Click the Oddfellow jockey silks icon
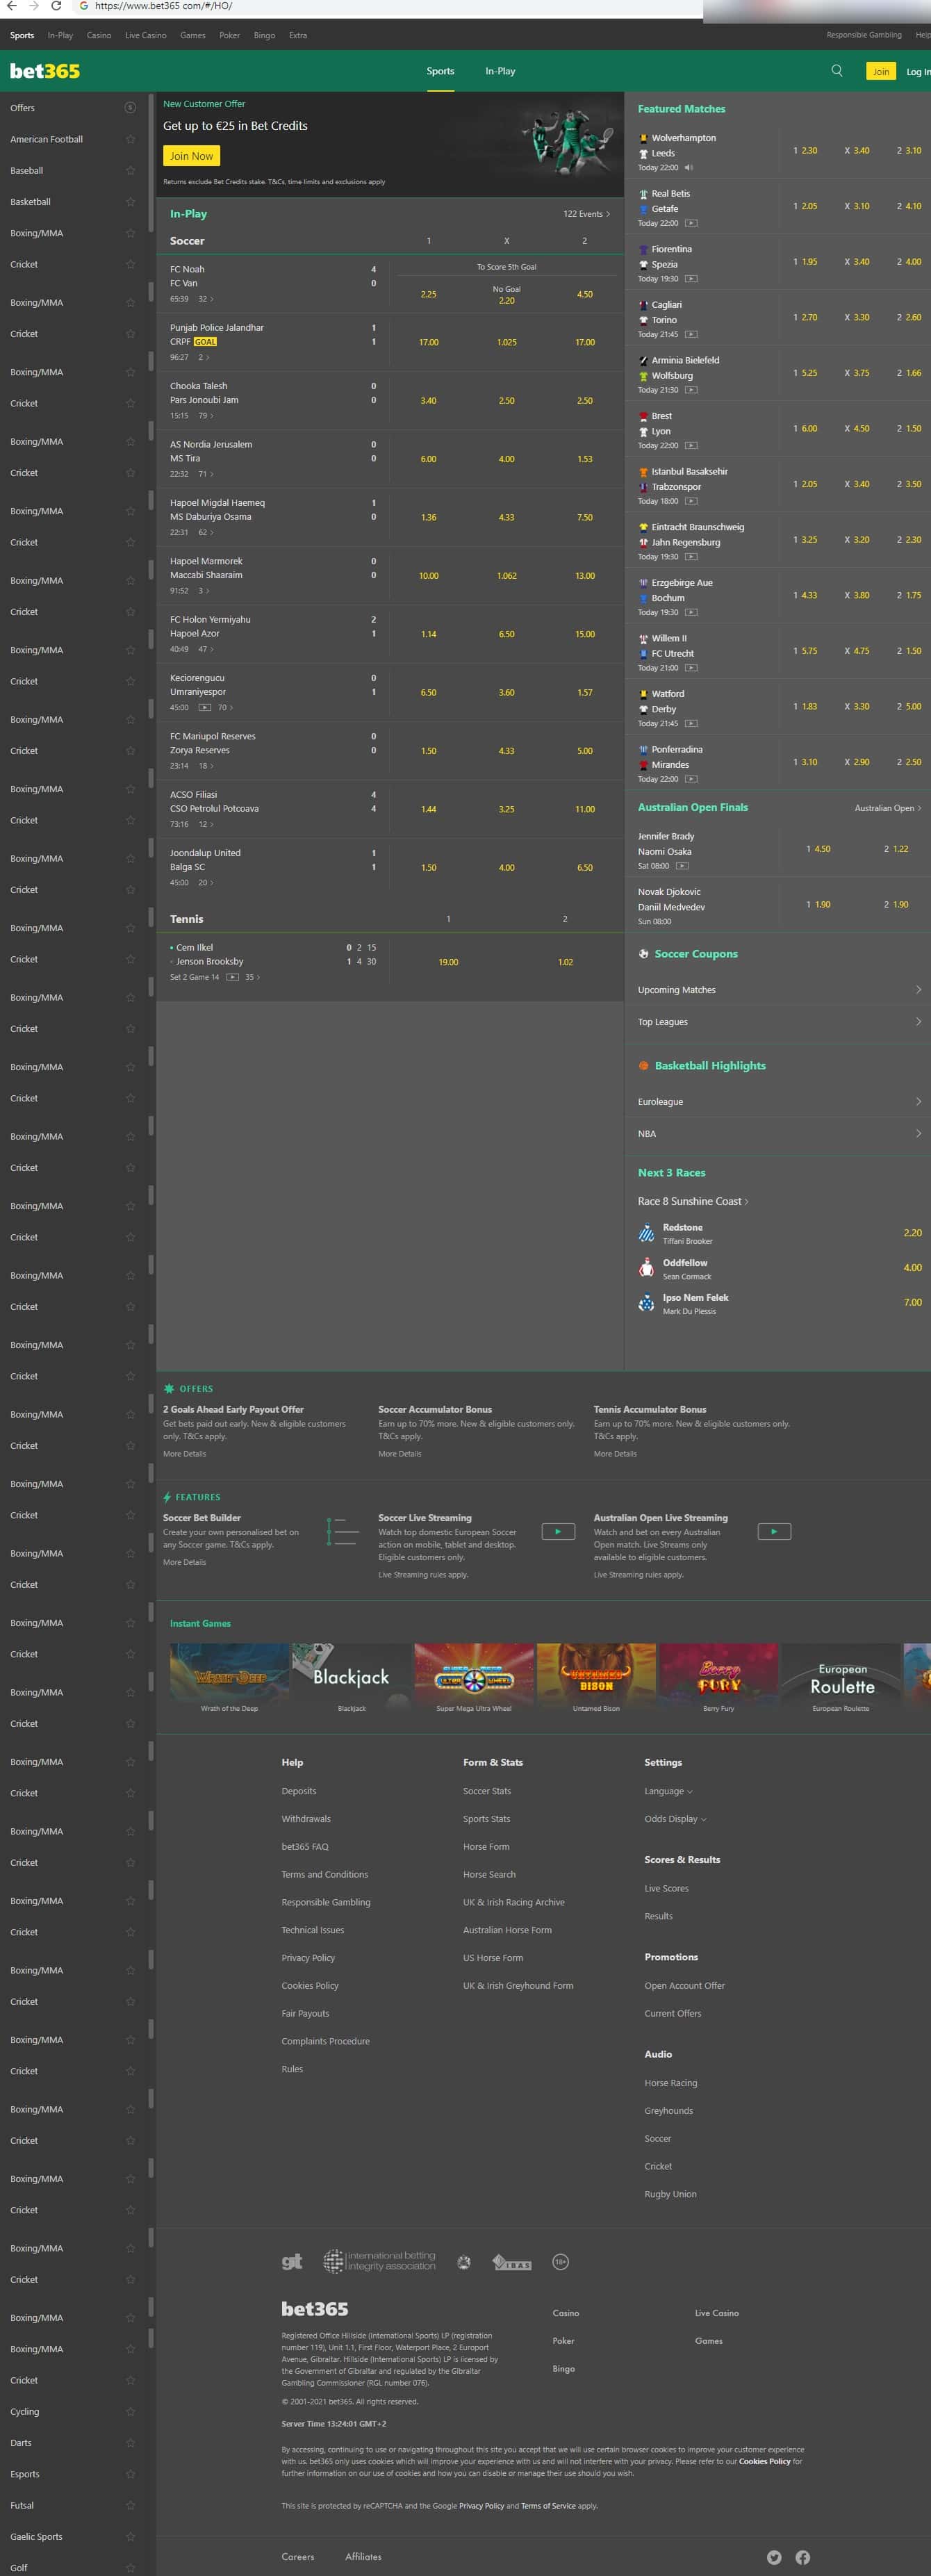The image size is (931, 2576). pyautogui.click(x=647, y=1268)
